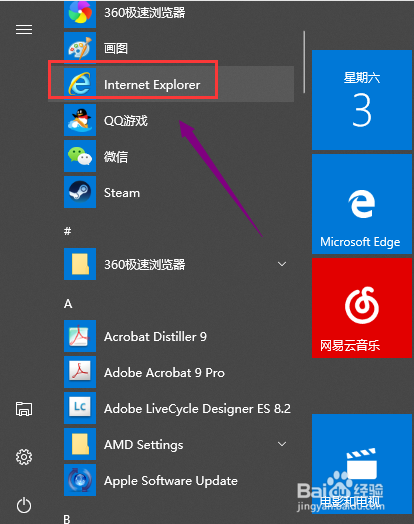Launch Acrobat Distiller 9 icon
Image resolution: width=414 pixels, height=524 pixels.
80,336
